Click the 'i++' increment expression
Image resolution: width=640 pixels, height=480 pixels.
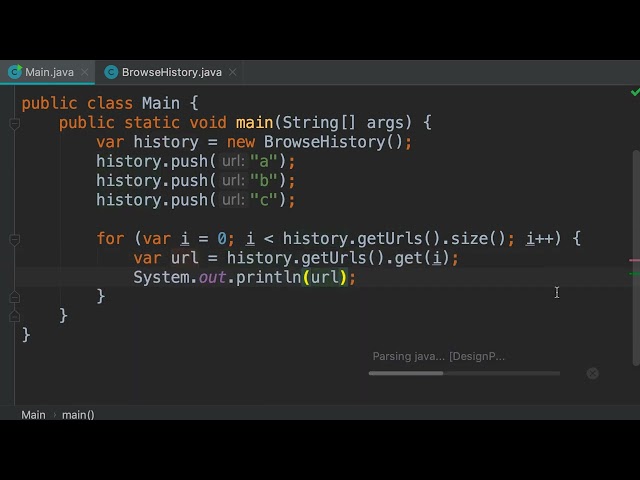point(539,238)
